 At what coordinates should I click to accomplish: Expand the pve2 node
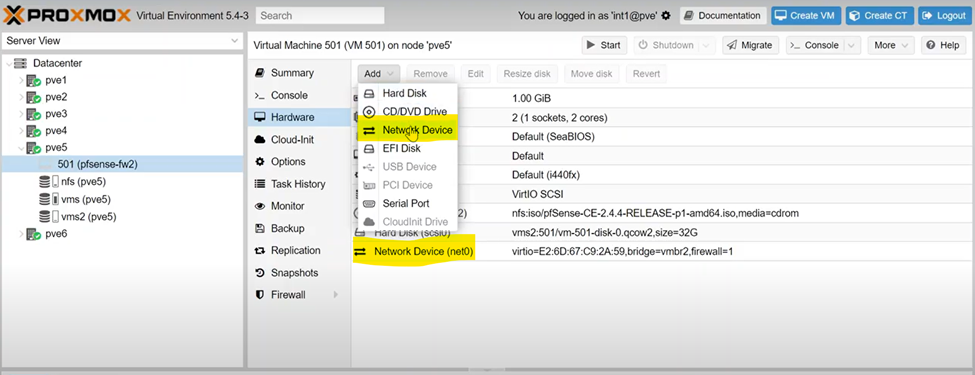21,97
